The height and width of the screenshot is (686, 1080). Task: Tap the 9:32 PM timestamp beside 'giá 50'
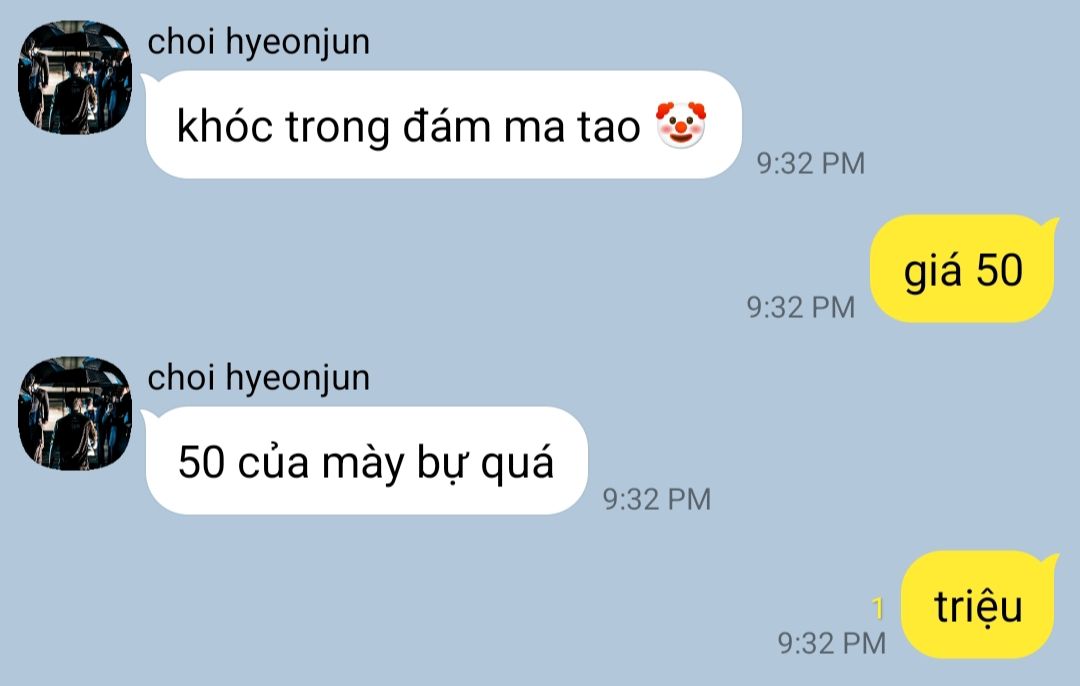tap(800, 307)
